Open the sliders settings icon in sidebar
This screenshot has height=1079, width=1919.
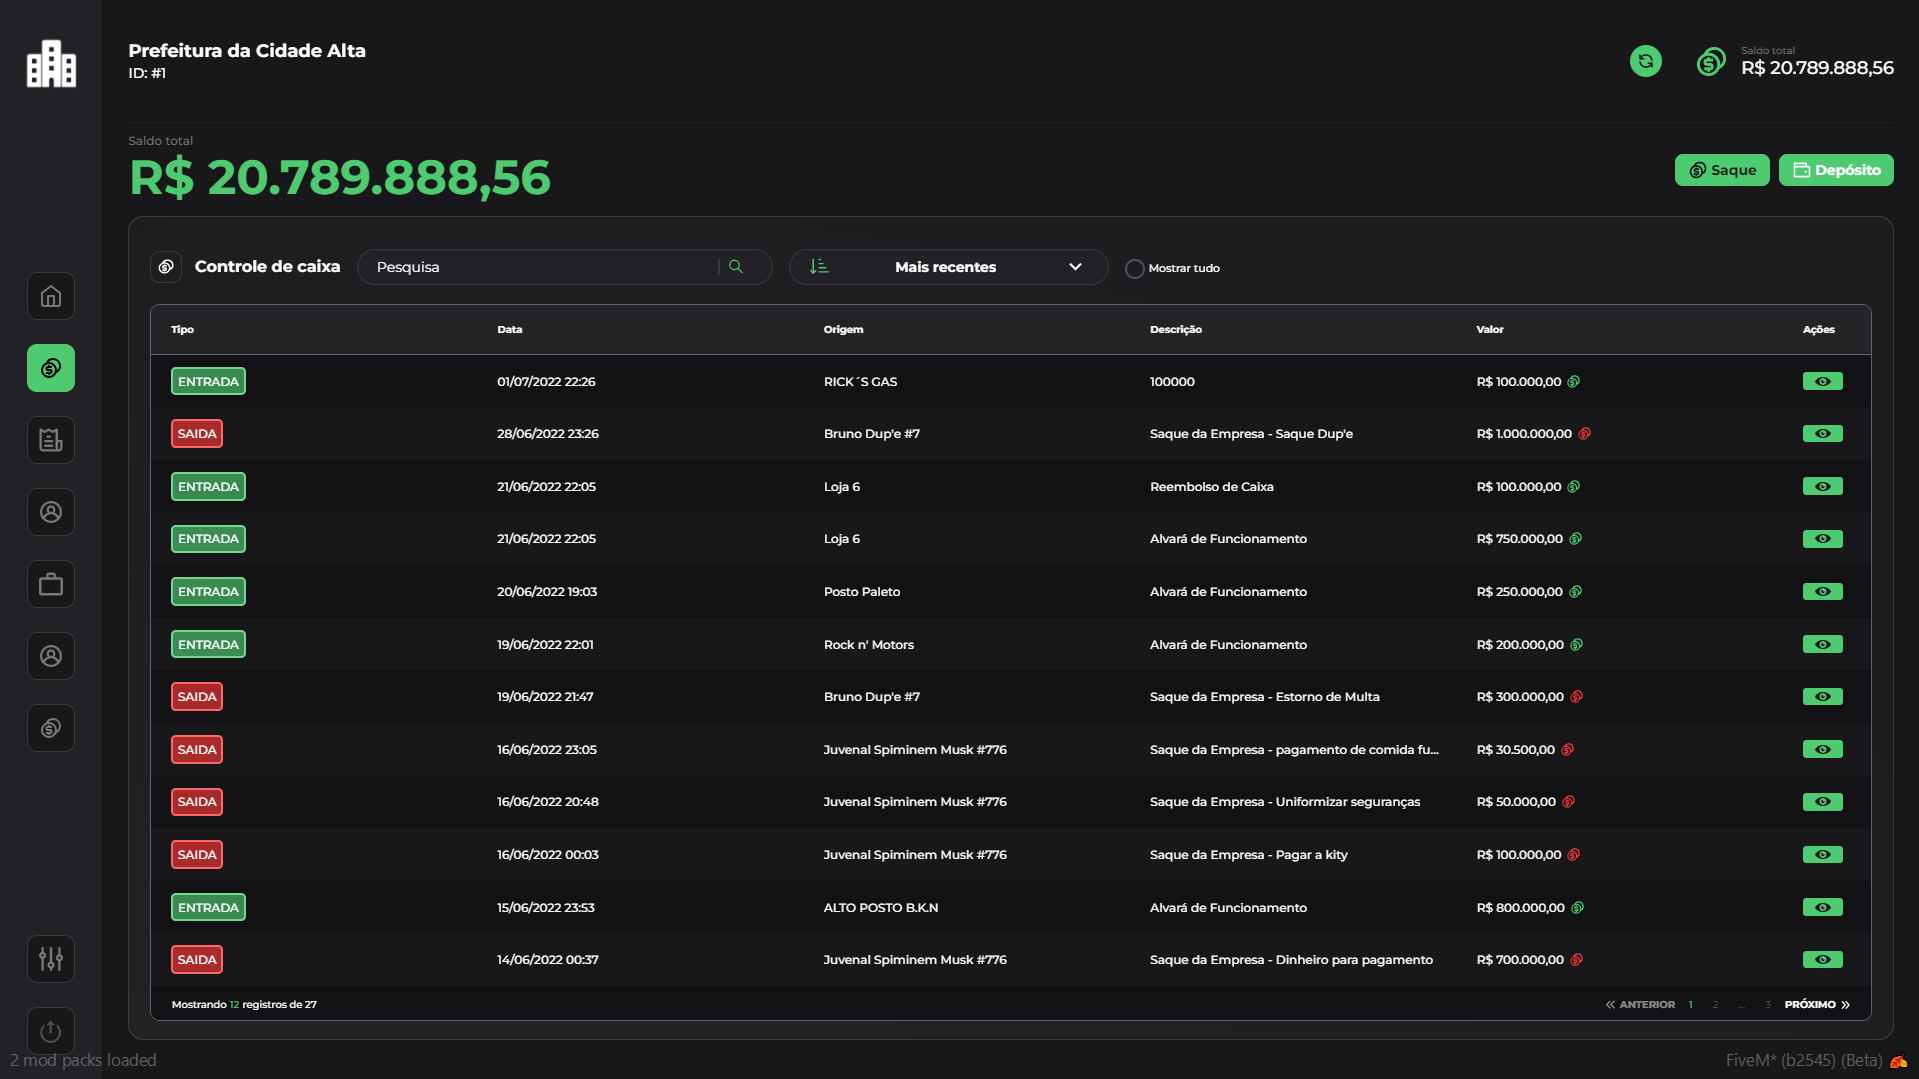click(x=51, y=959)
